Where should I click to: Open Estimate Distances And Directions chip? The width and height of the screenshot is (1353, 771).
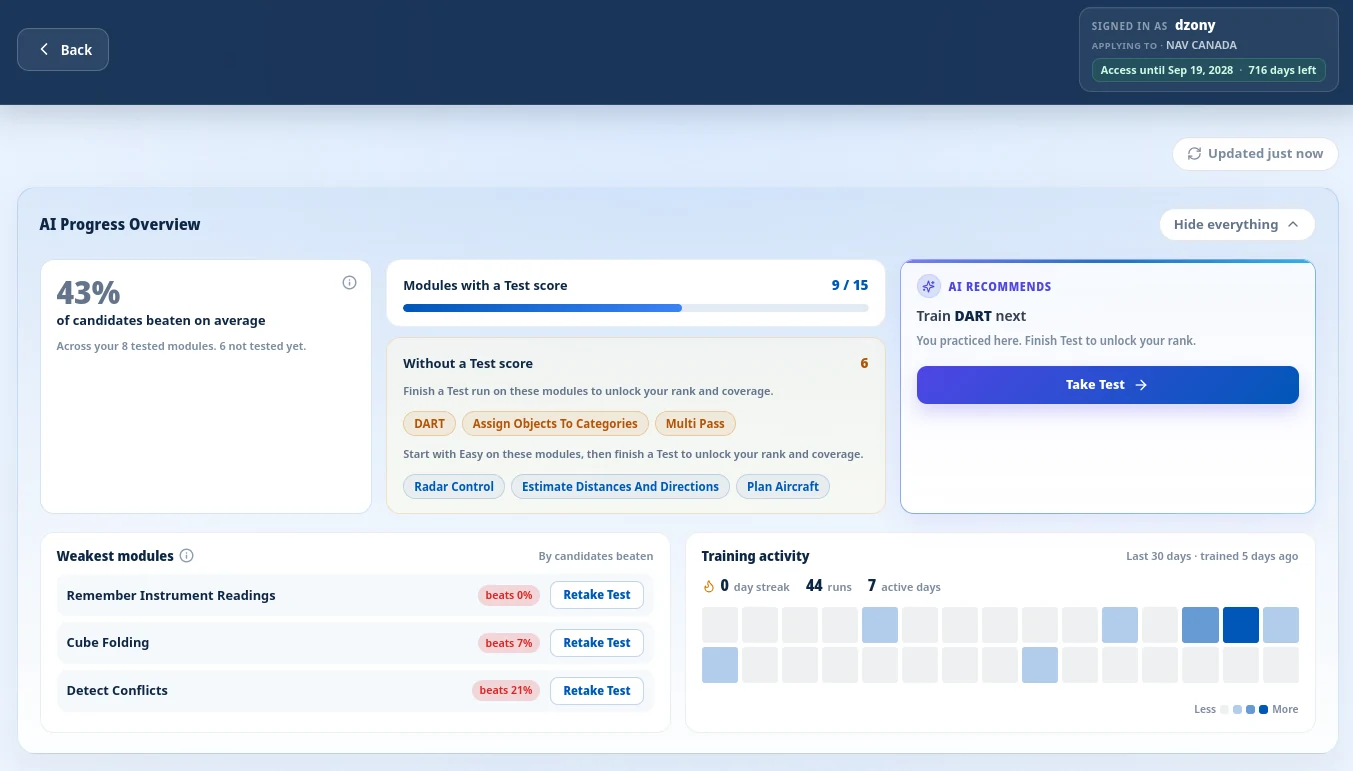[x=620, y=487]
